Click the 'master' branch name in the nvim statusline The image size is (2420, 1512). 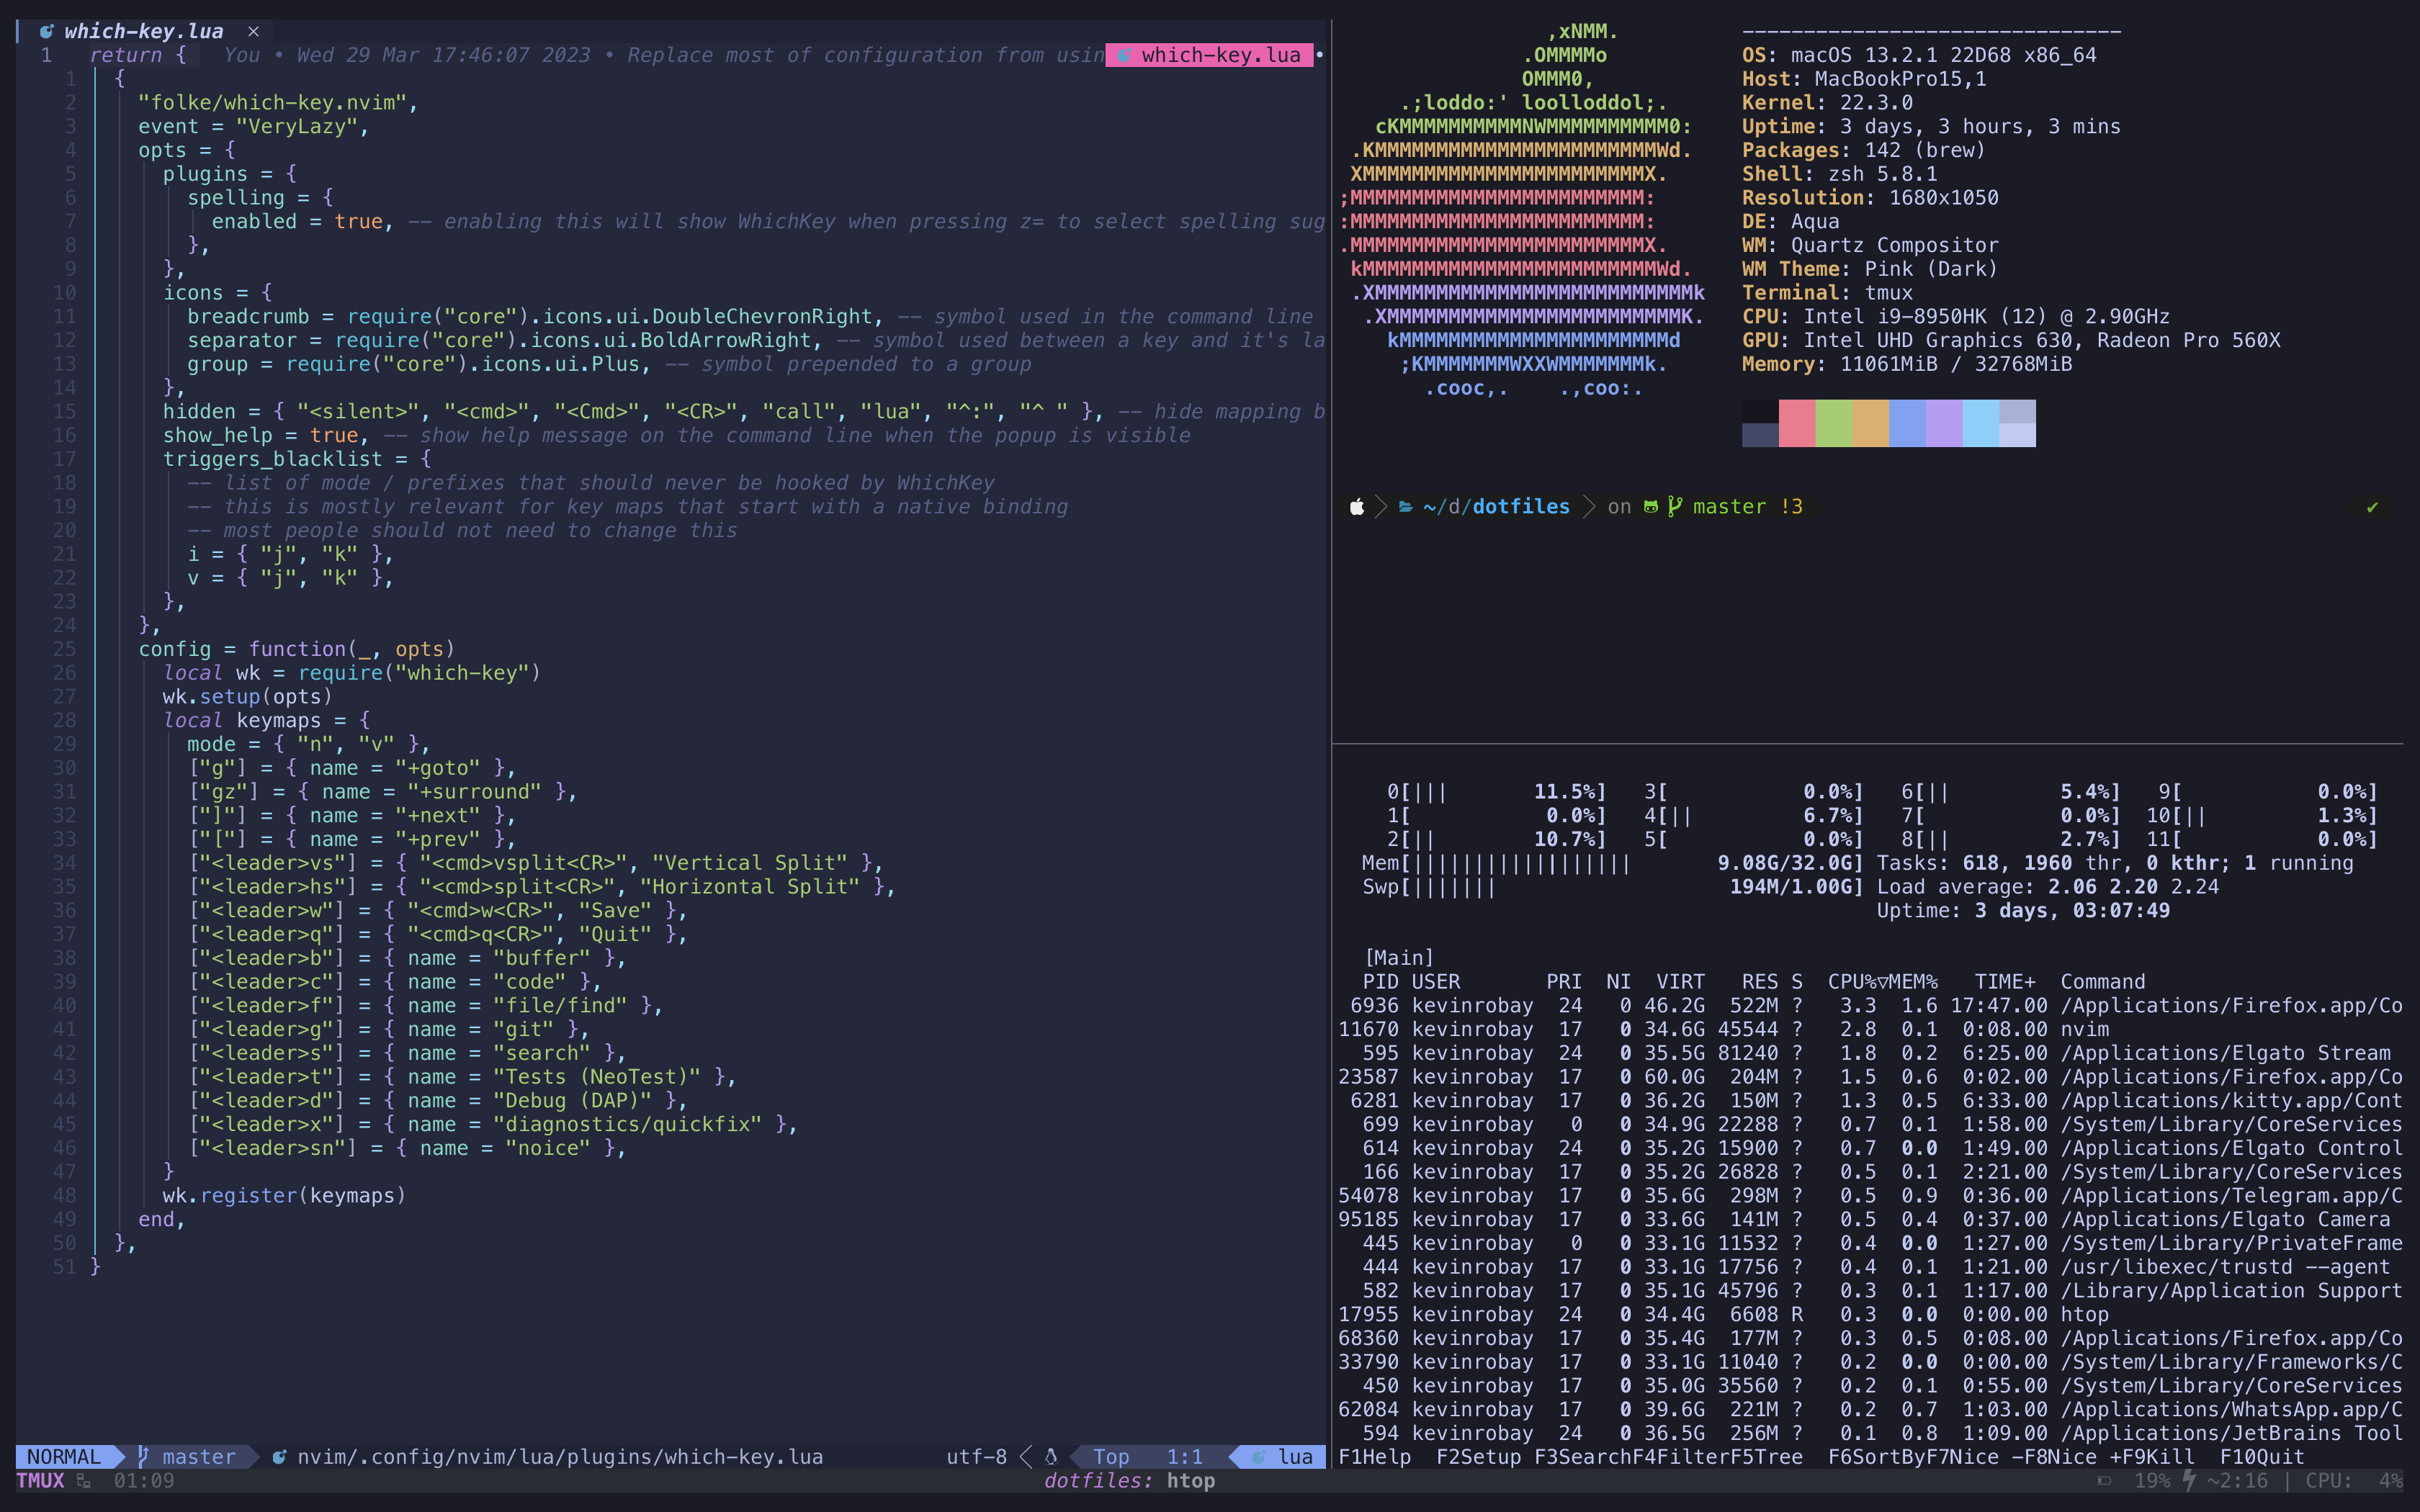pyautogui.click(x=199, y=1457)
